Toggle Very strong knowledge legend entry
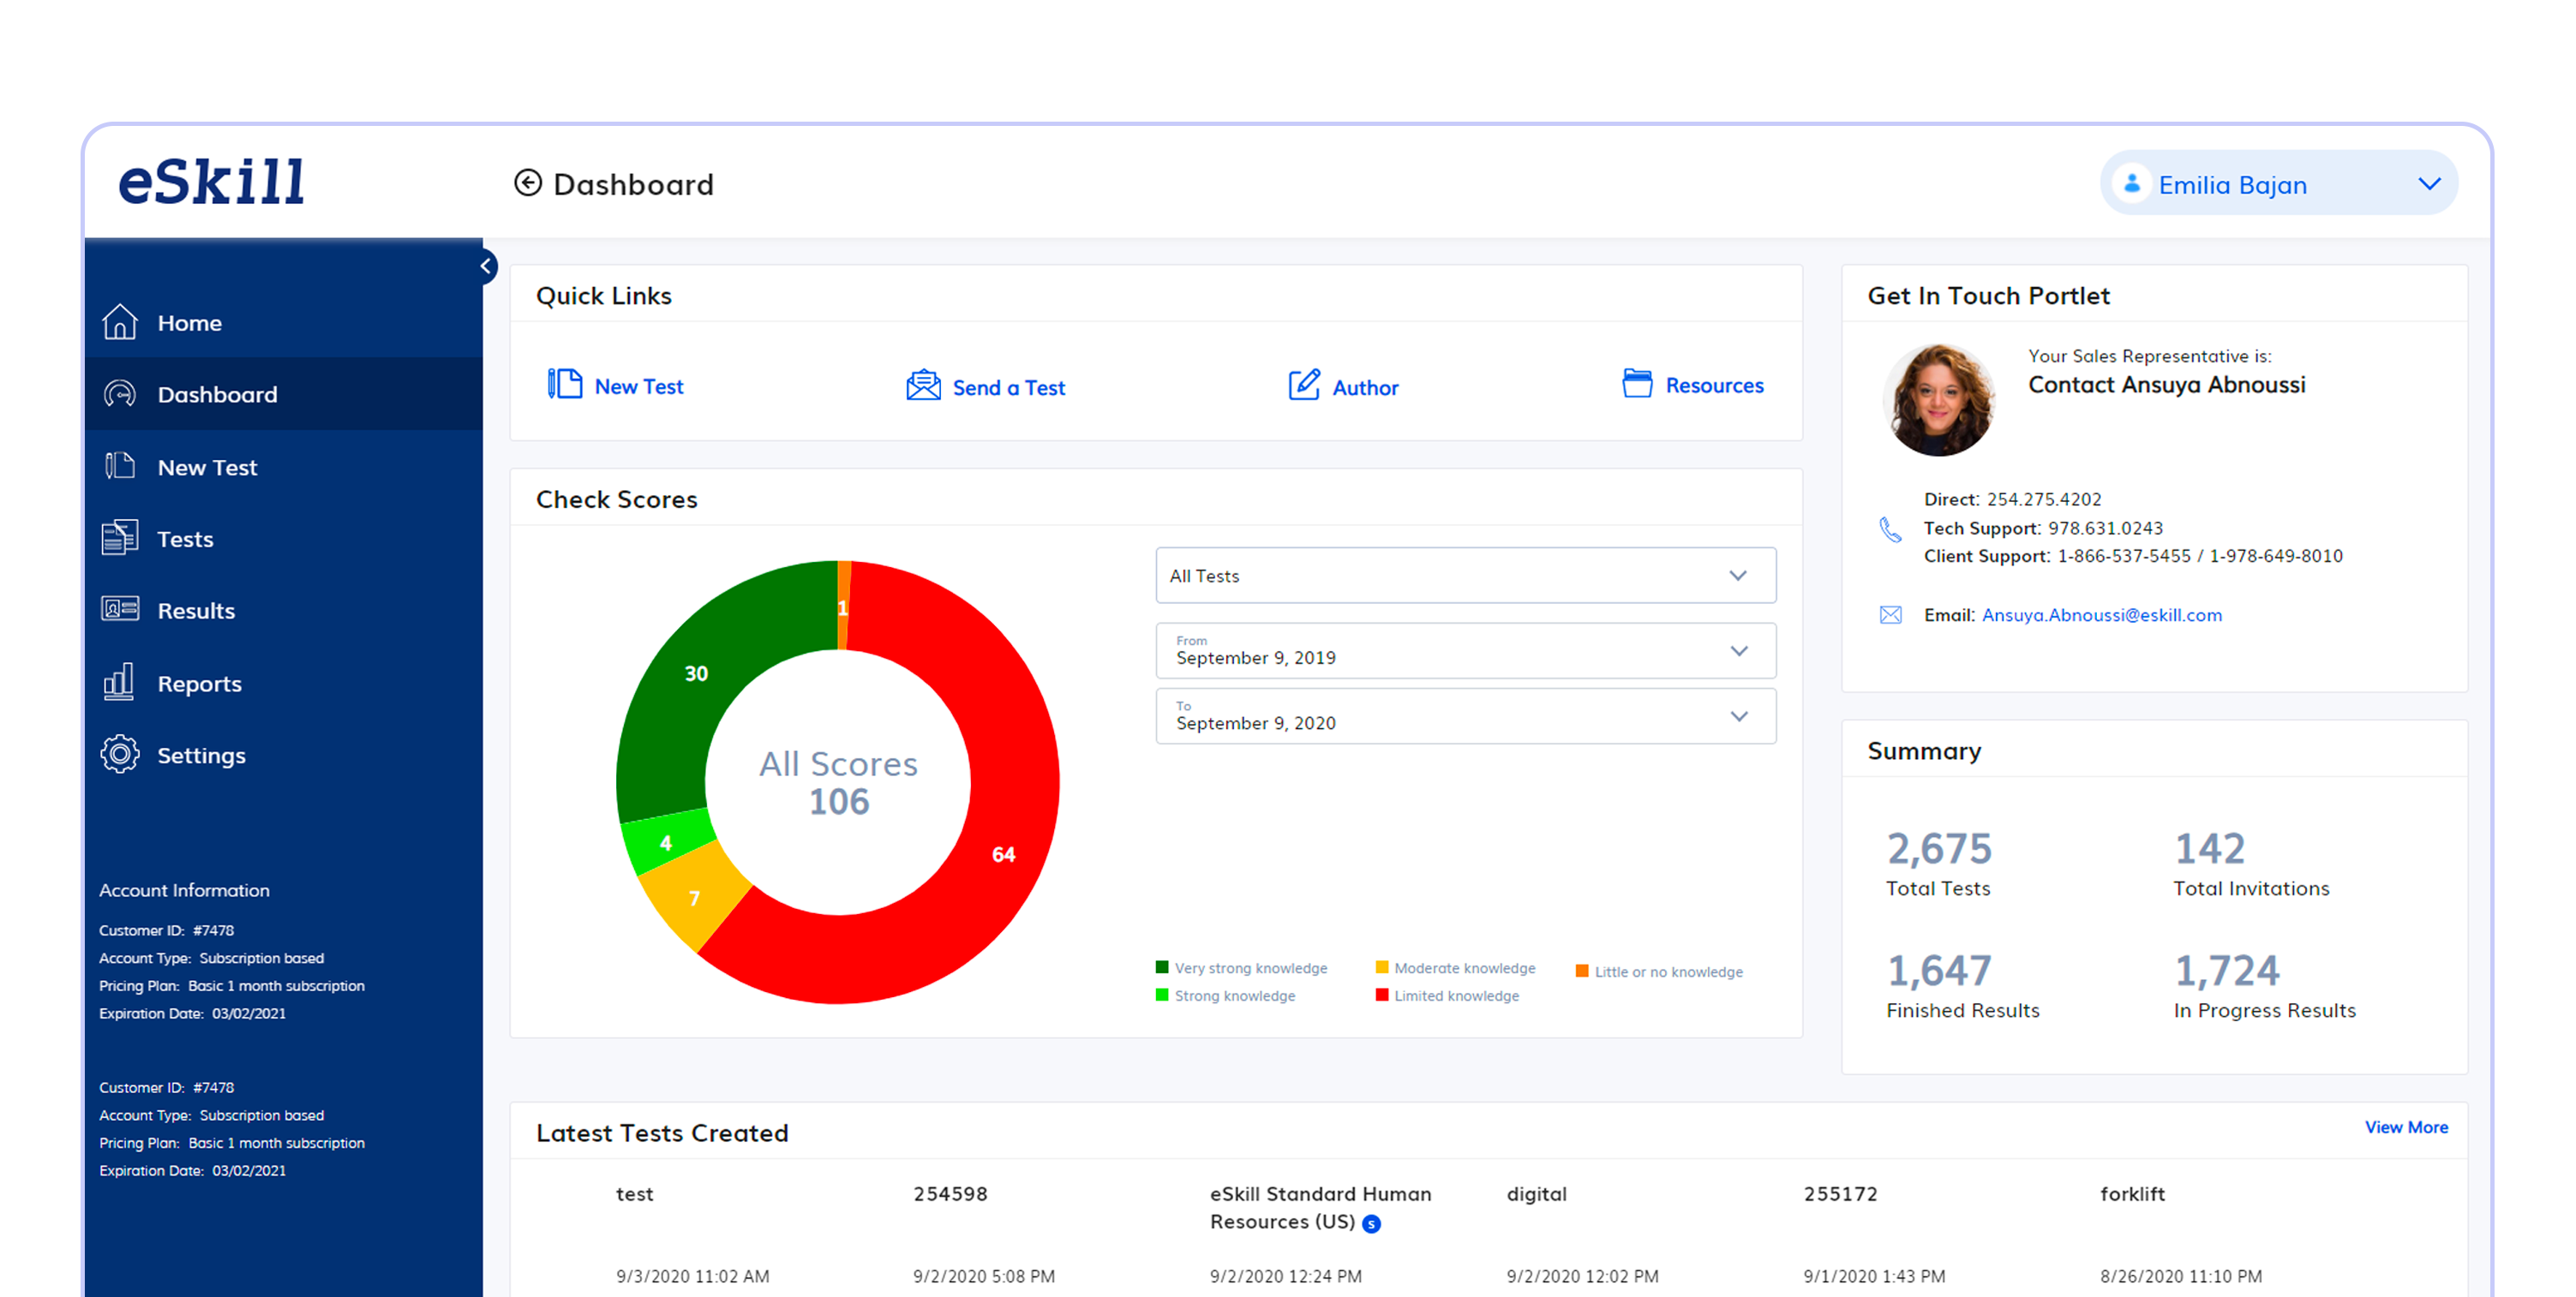The image size is (2576, 1297). [1240, 967]
